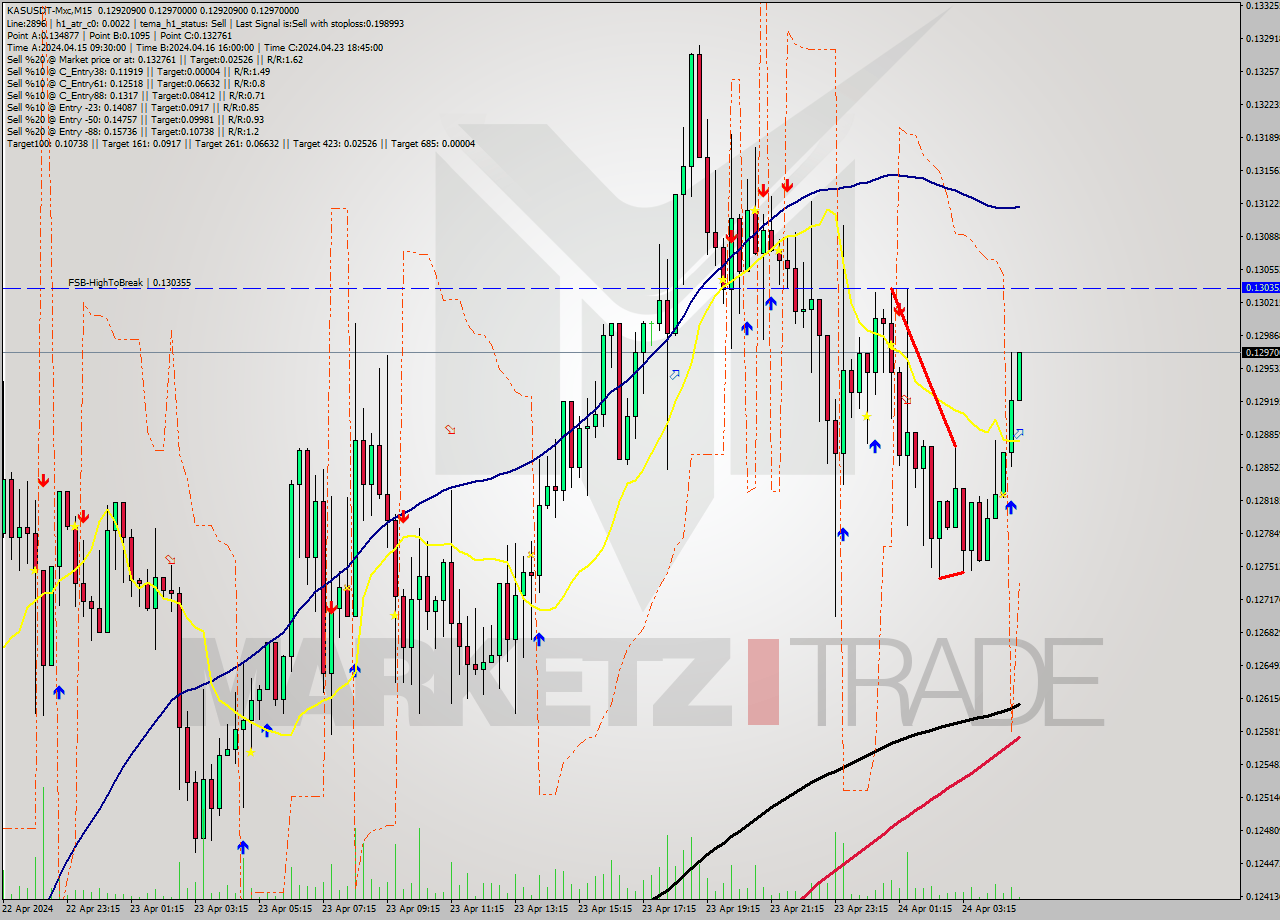Click the '23 Apr 21:15' time axis label

click(797, 909)
